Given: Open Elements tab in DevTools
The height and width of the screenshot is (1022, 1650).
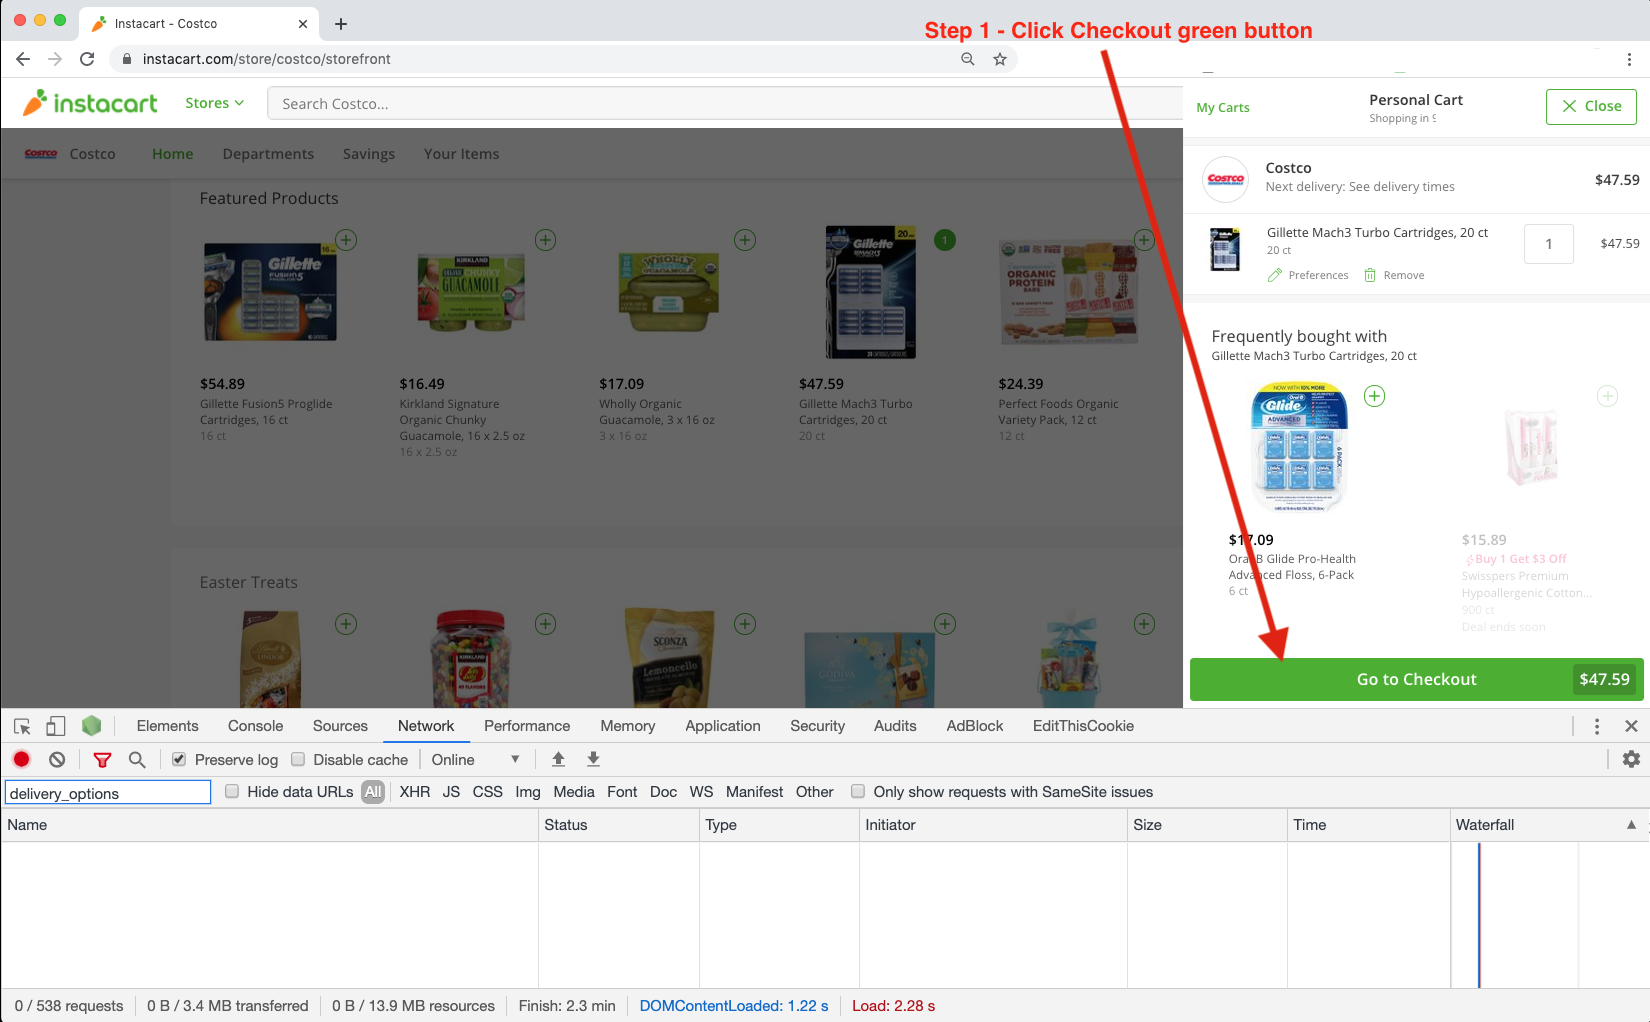Looking at the screenshot, I should coord(167,726).
